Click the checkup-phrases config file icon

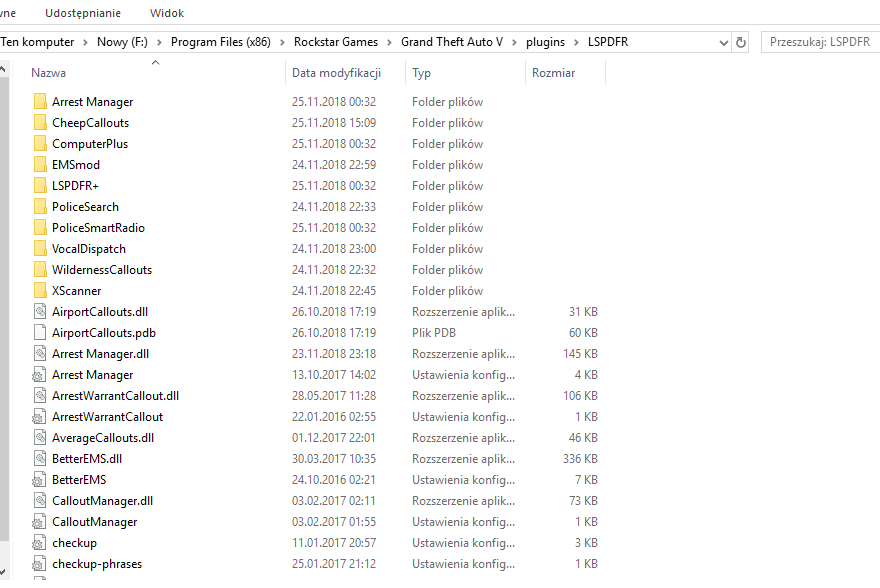pyautogui.click(x=39, y=564)
